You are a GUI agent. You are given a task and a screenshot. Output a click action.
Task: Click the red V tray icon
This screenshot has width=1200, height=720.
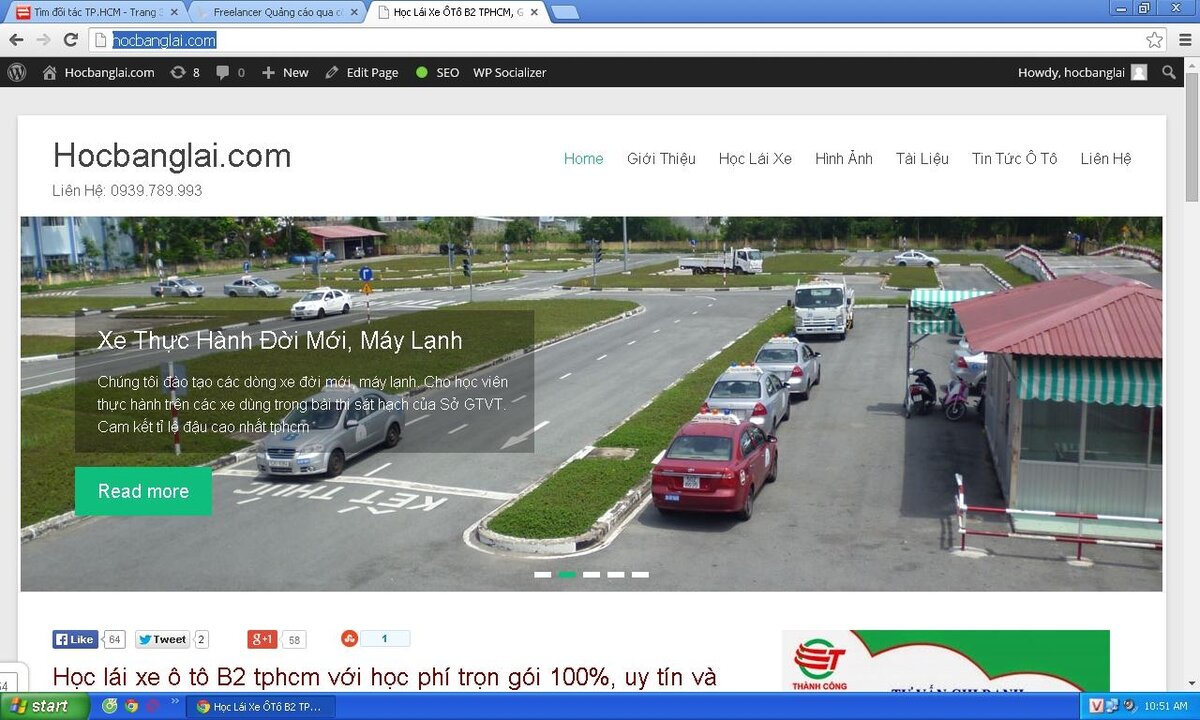point(1096,706)
